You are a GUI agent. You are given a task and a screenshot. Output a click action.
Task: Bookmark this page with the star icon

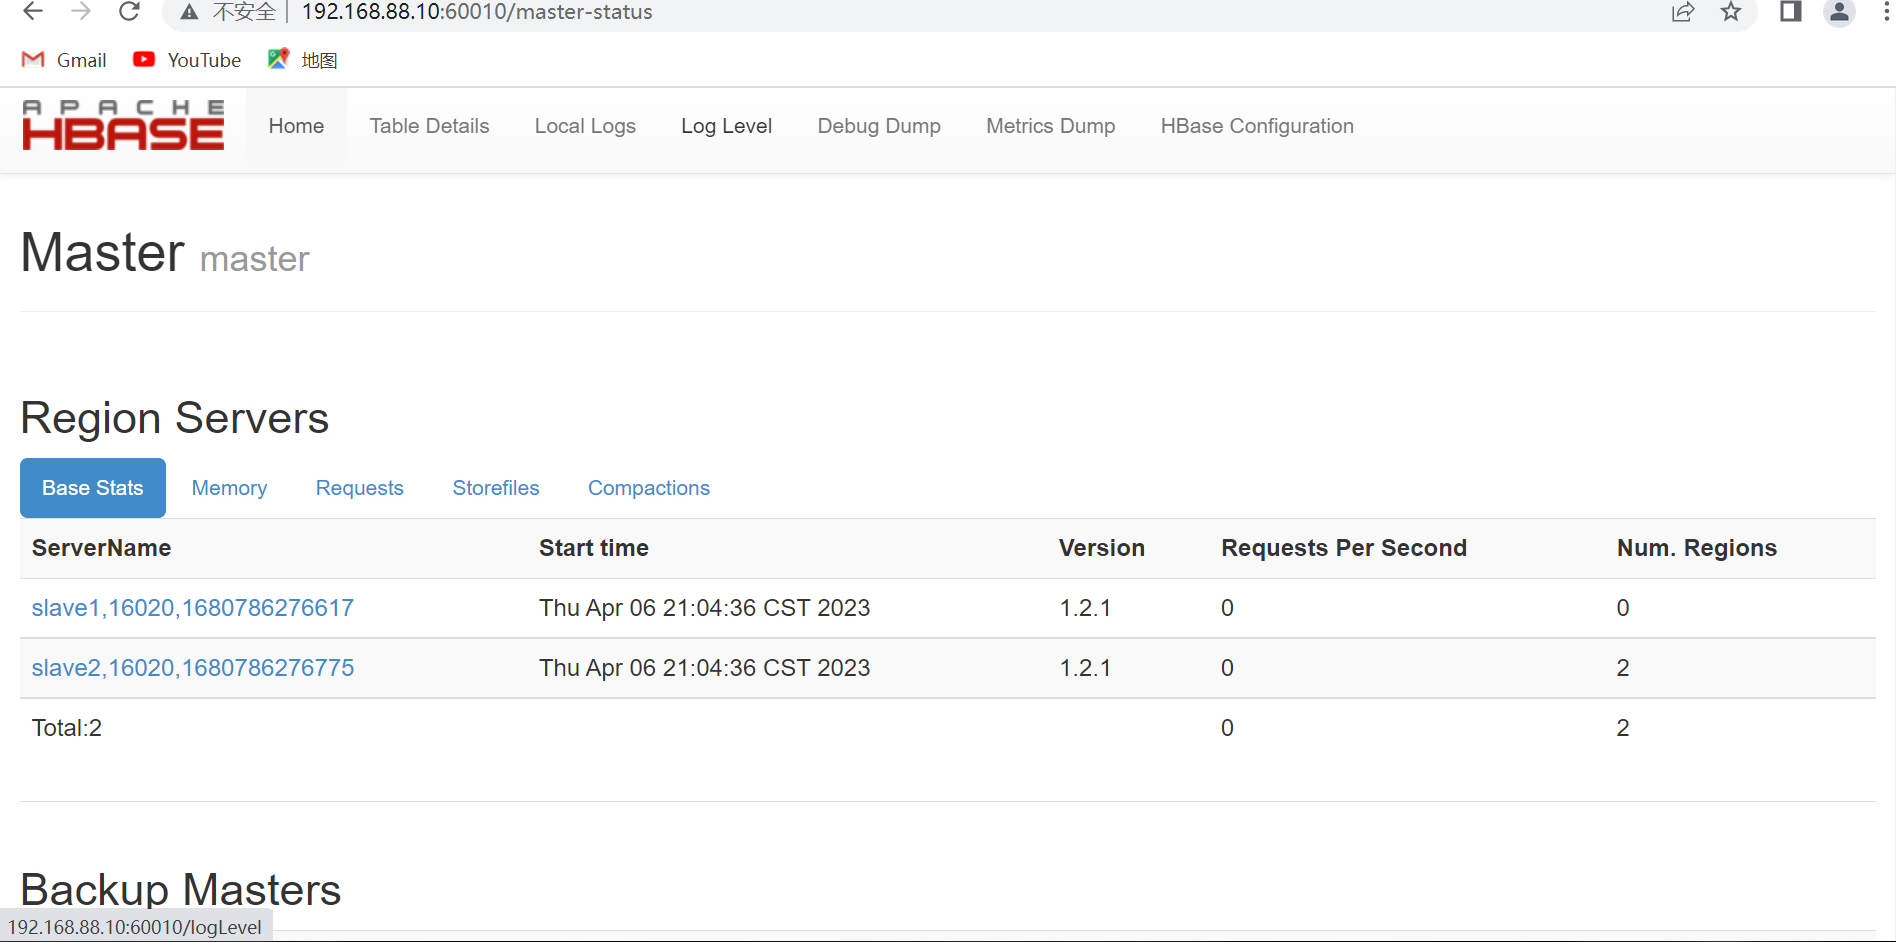tap(1731, 12)
